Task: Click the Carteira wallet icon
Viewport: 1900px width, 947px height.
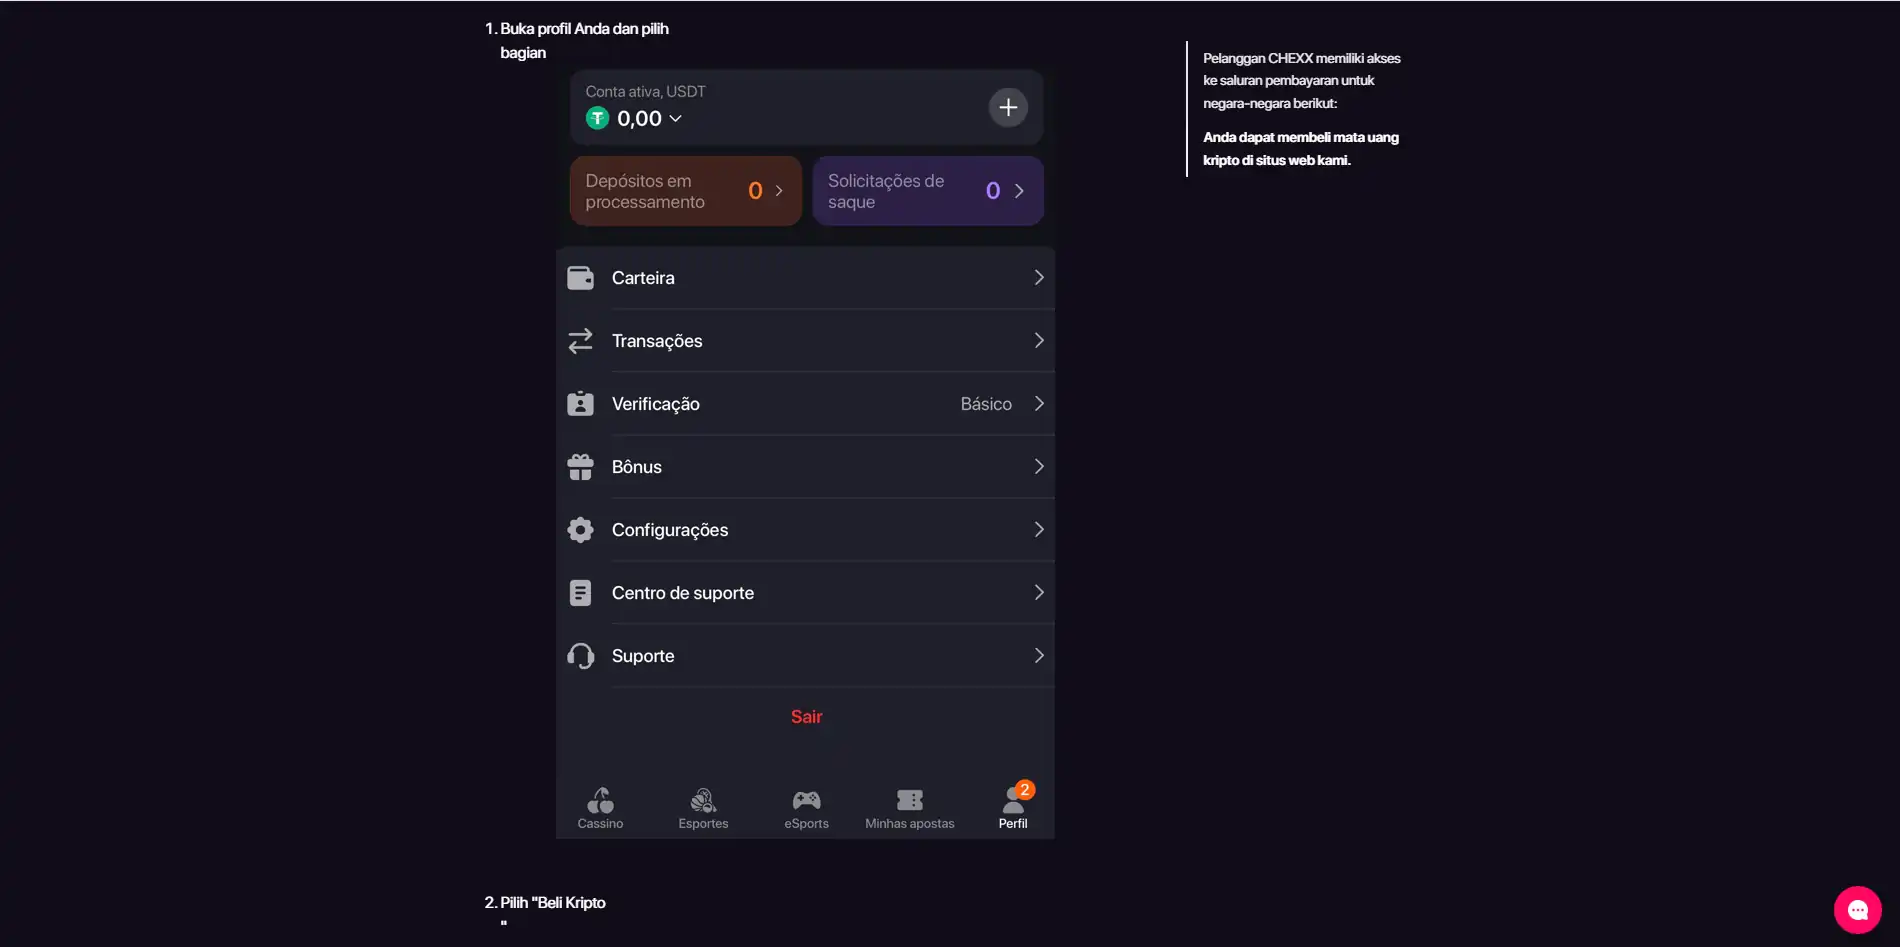Action: [x=580, y=278]
